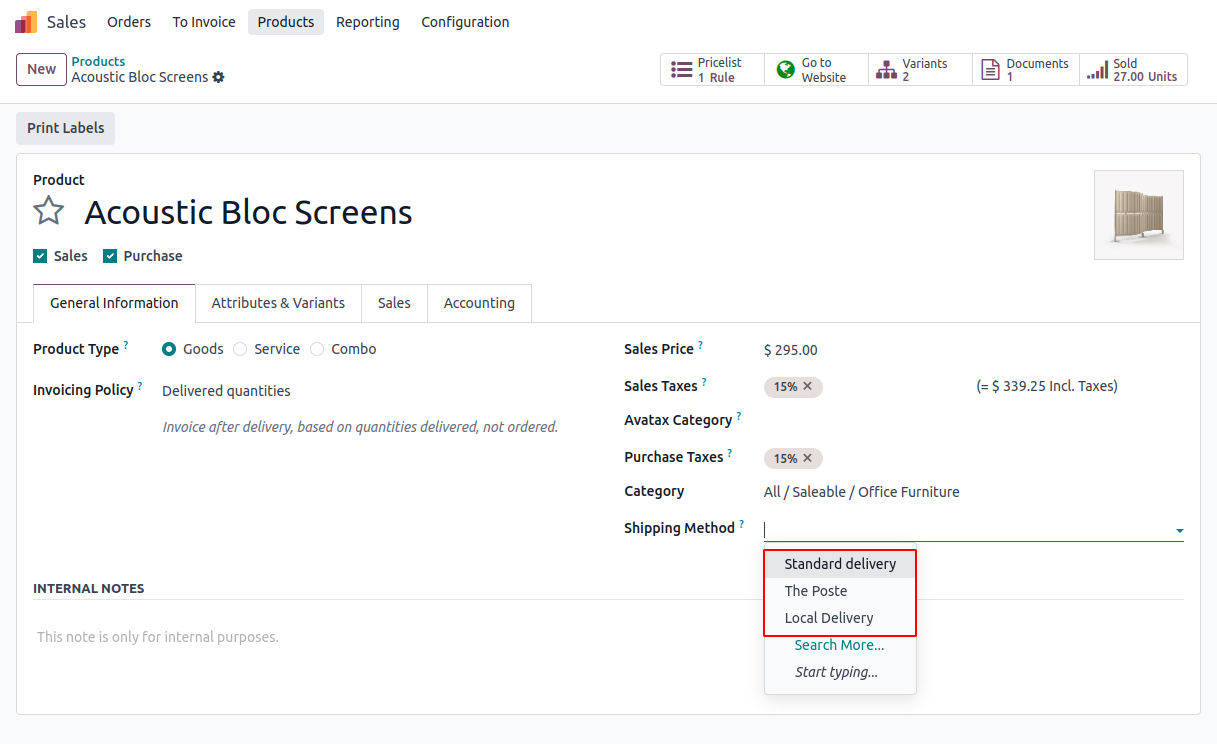This screenshot has height=744, width=1217.
Task: Click the Odoo Sales app logo icon
Action: pyautogui.click(x=26, y=22)
